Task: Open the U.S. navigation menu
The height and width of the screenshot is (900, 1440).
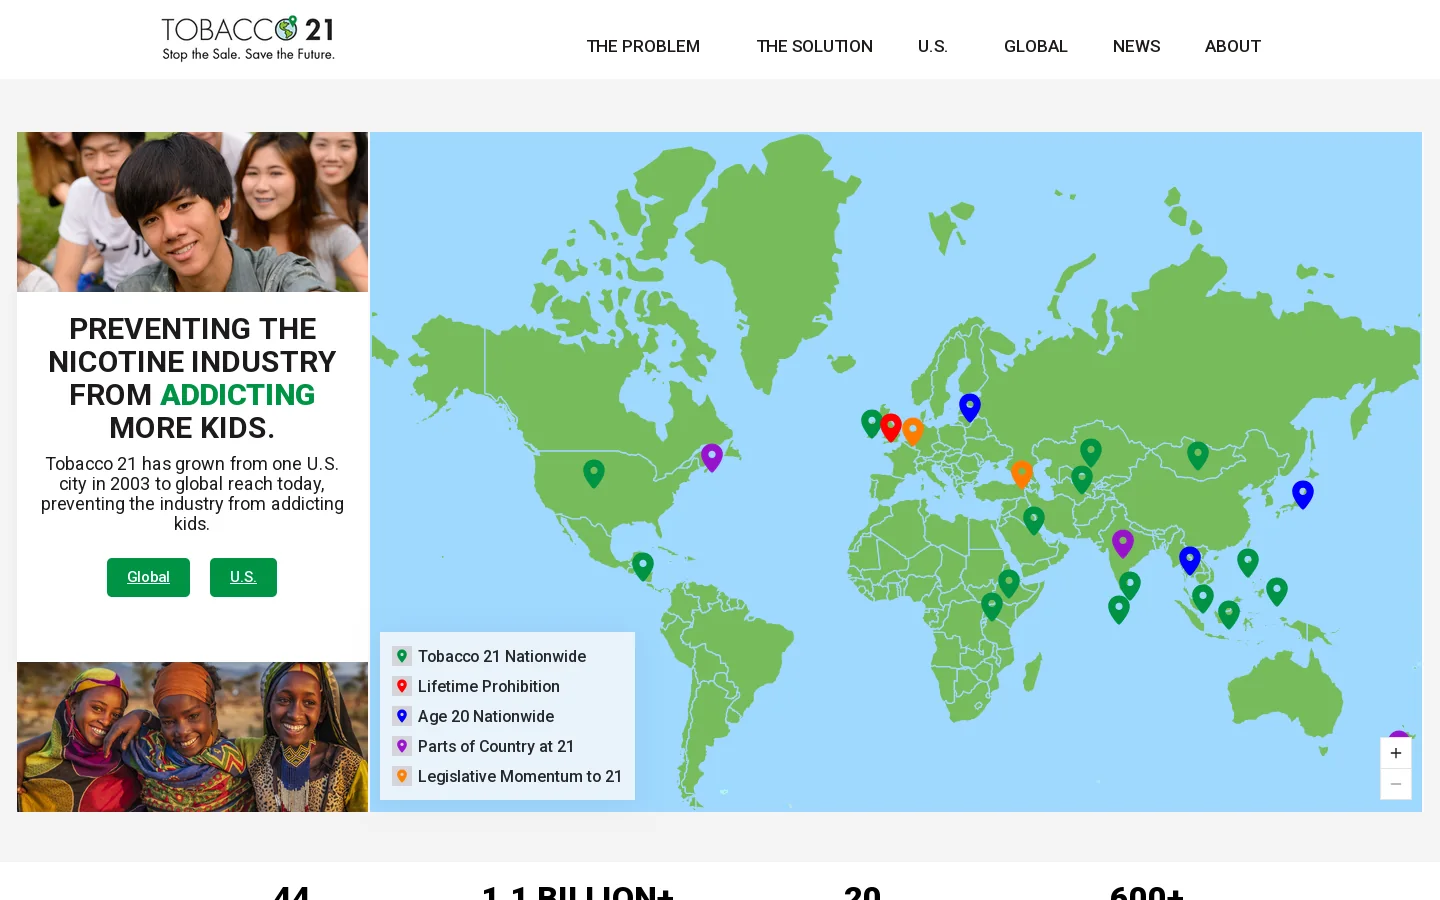Action: [933, 46]
